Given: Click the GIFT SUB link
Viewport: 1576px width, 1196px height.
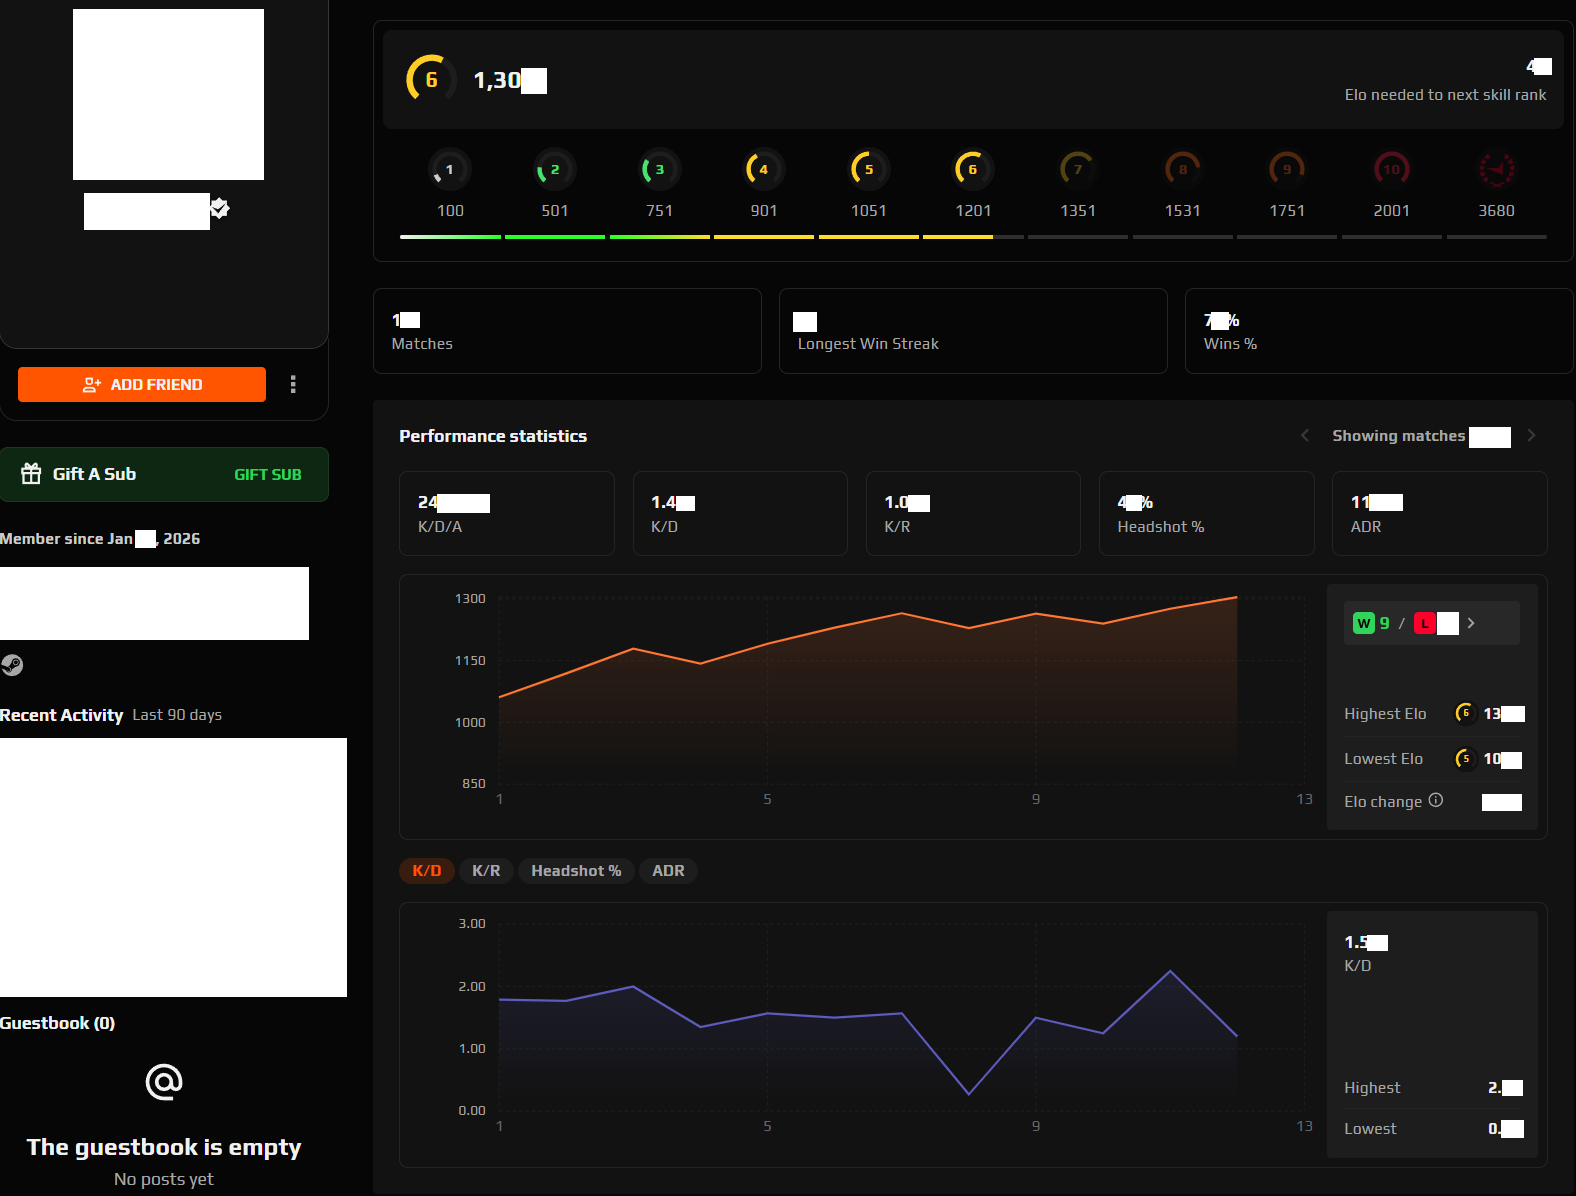Looking at the screenshot, I should coord(267,475).
